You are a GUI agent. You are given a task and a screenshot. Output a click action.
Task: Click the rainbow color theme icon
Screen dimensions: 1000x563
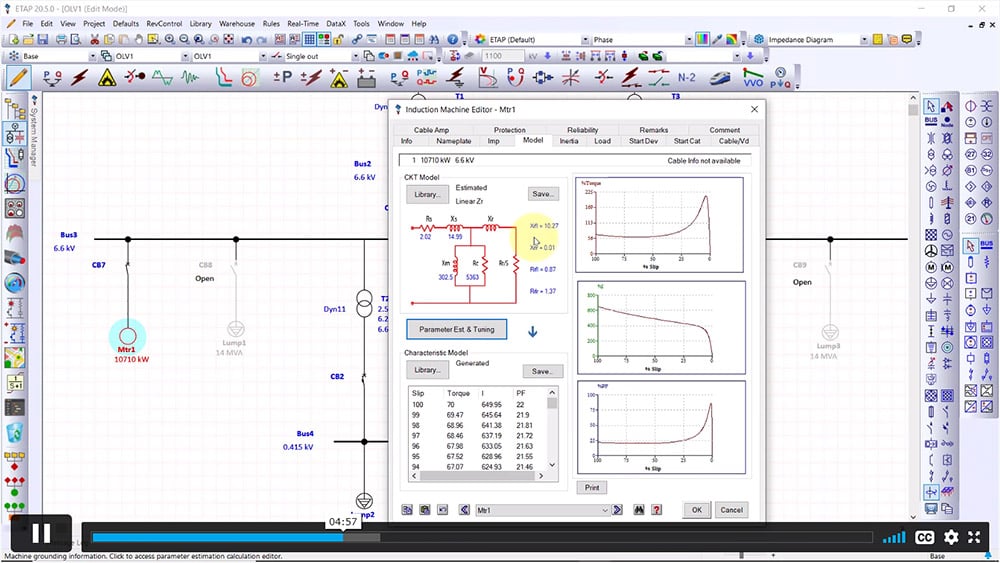(732, 40)
